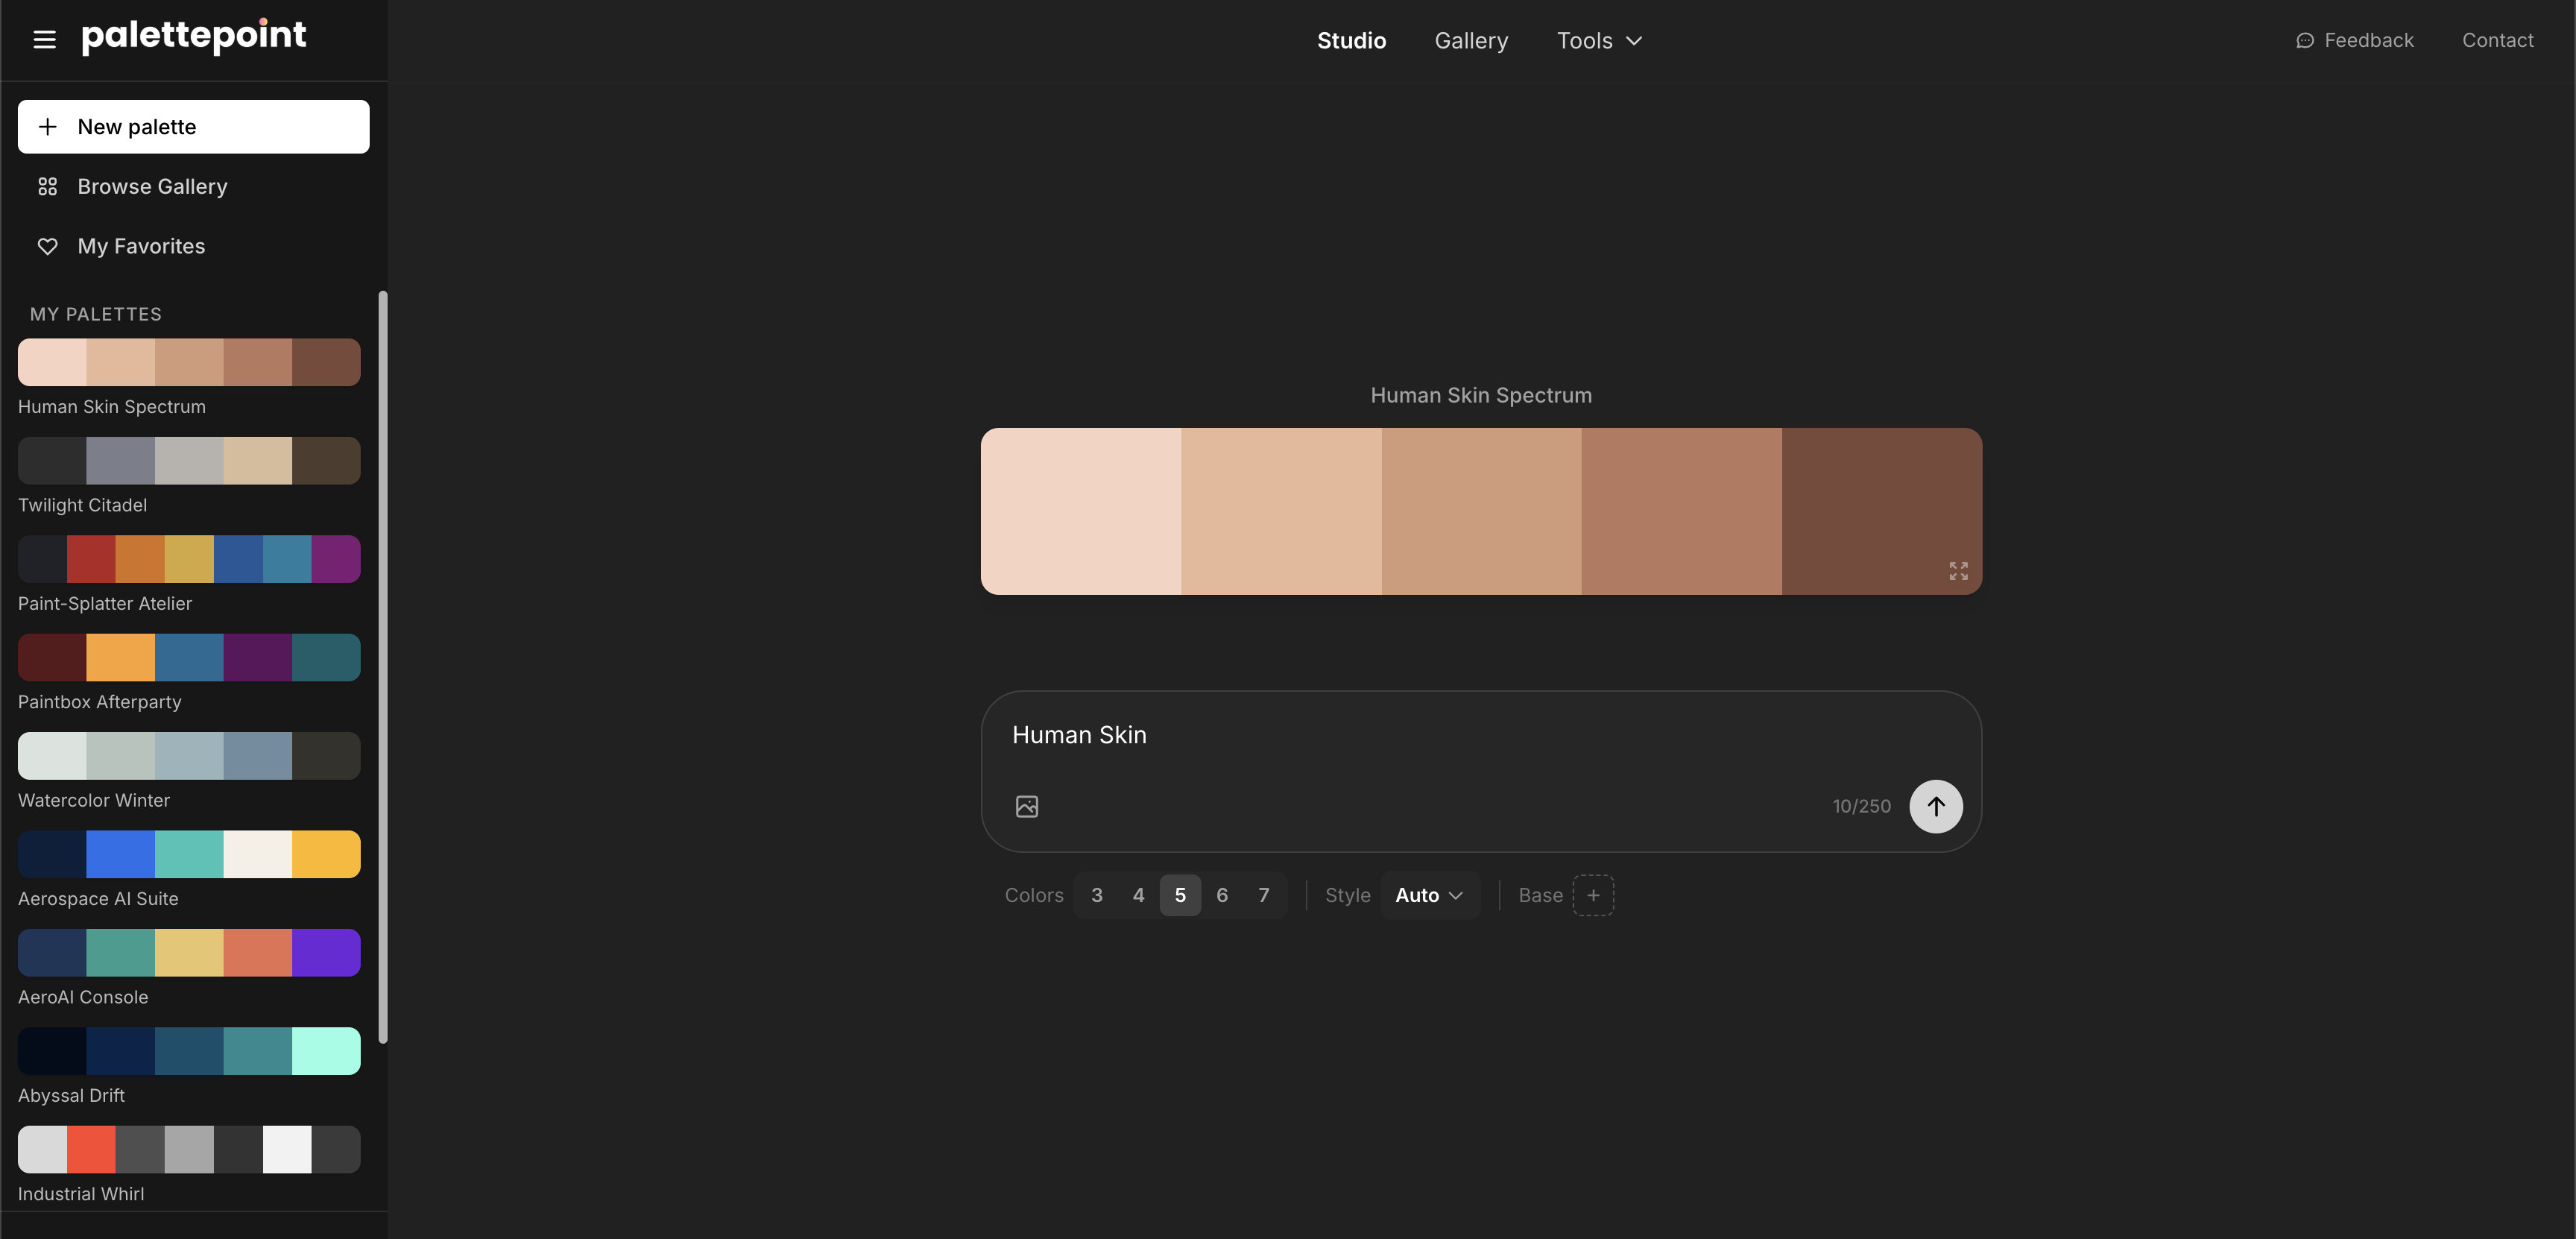Click the Browse Gallery grid icon
Image resolution: width=2576 pixels, height=1239 pixels.
(47, 187)
